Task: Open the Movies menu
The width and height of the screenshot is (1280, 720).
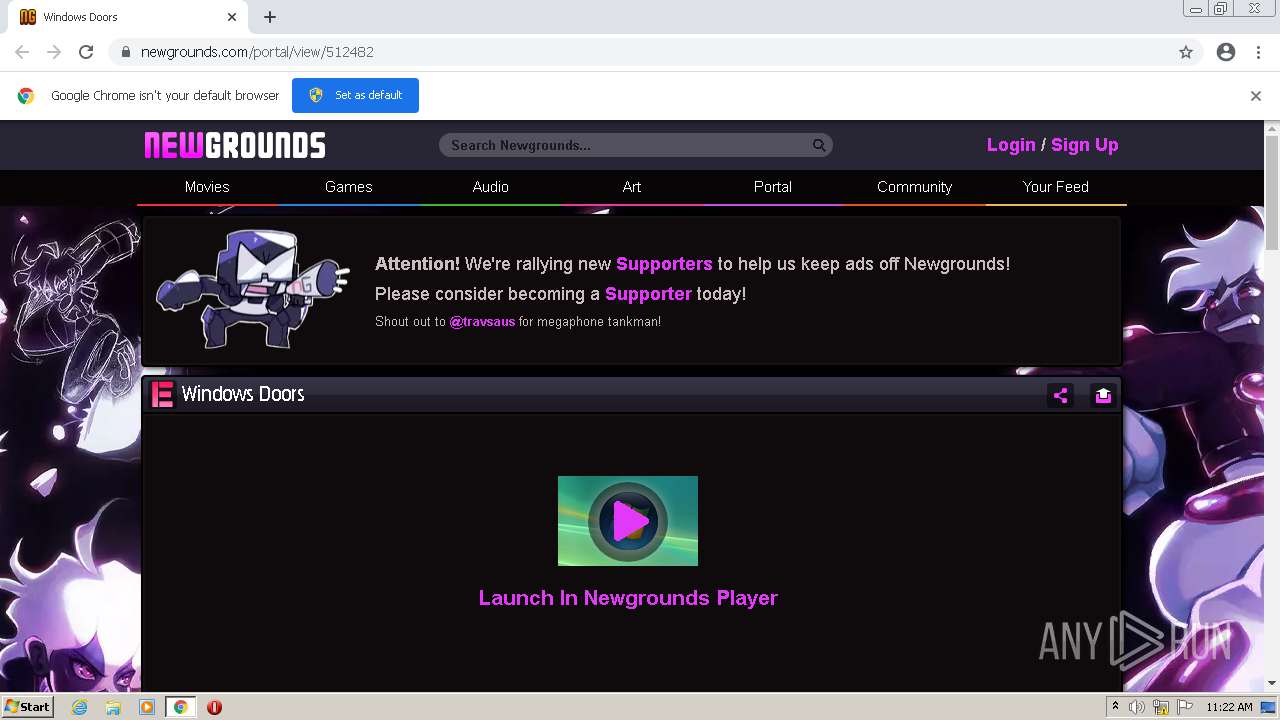Action: pos(207,187)
